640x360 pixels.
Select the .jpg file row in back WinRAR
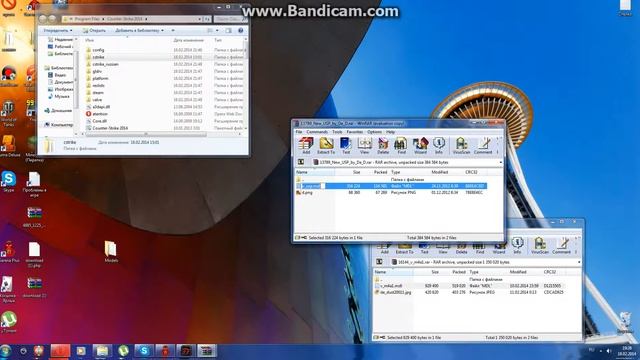click(x=469, y=292)
